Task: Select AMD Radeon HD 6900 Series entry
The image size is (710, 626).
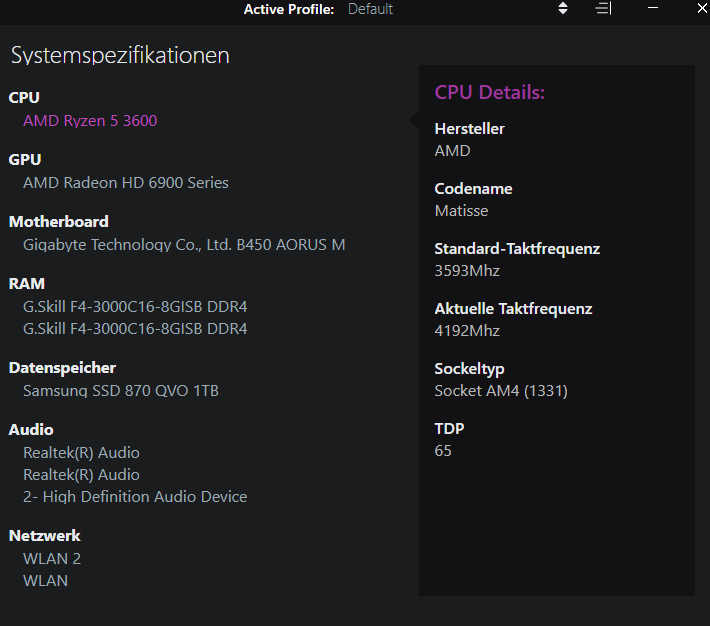Action: (126, 183)
